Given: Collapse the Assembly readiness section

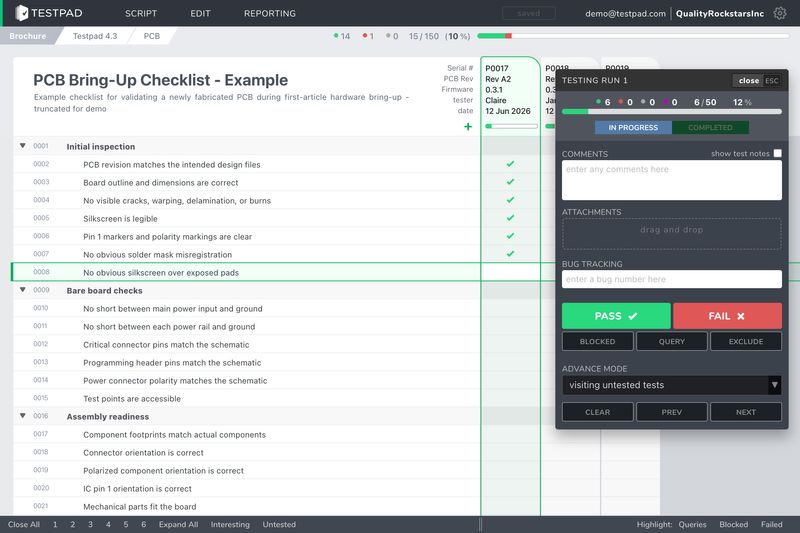Looking at the screenshot, I should (x=22, y=416).
